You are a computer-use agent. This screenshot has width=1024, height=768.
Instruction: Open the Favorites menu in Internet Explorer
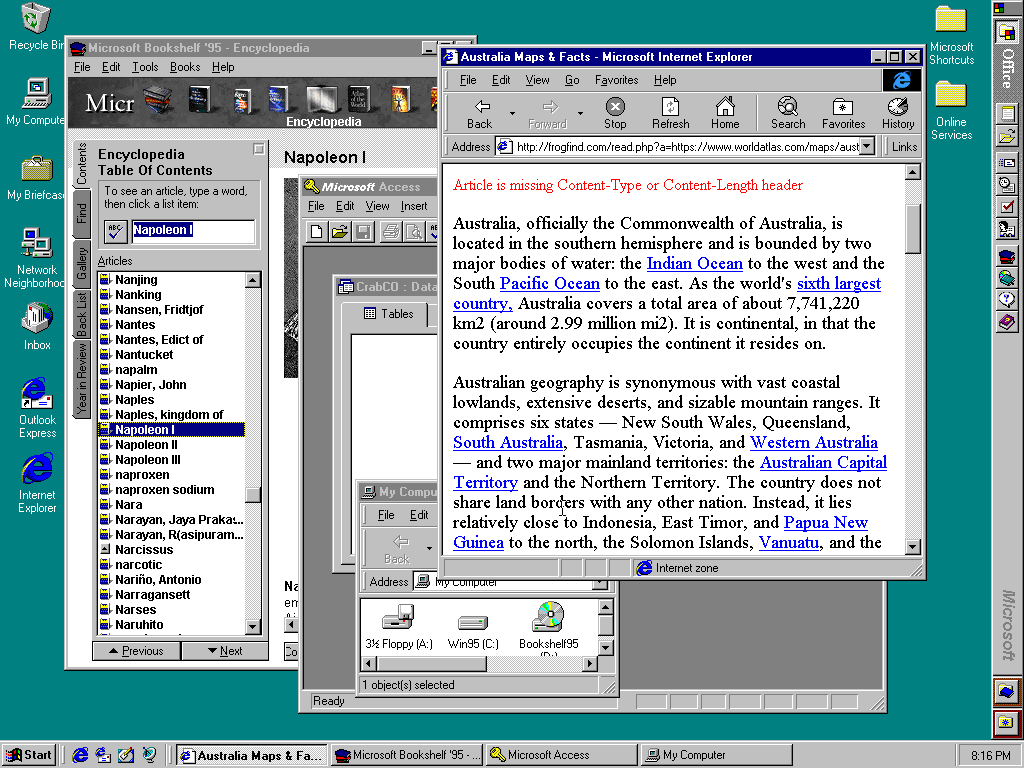coord(616,80)
